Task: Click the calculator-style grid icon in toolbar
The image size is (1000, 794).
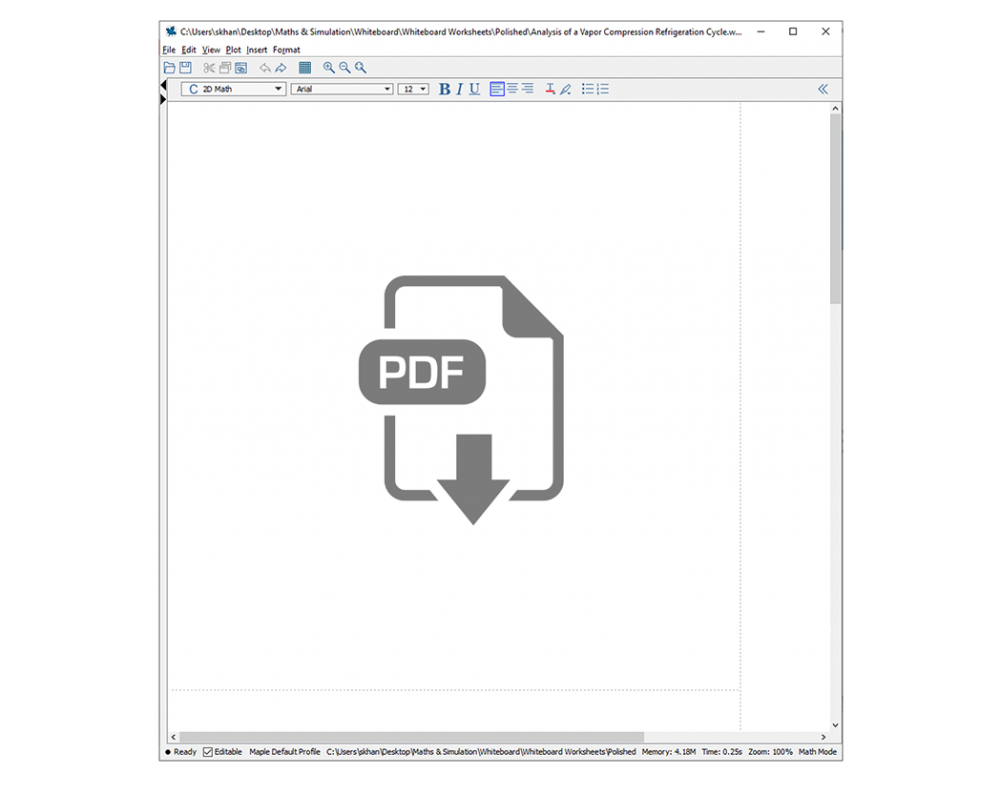Action: point(305,68)
